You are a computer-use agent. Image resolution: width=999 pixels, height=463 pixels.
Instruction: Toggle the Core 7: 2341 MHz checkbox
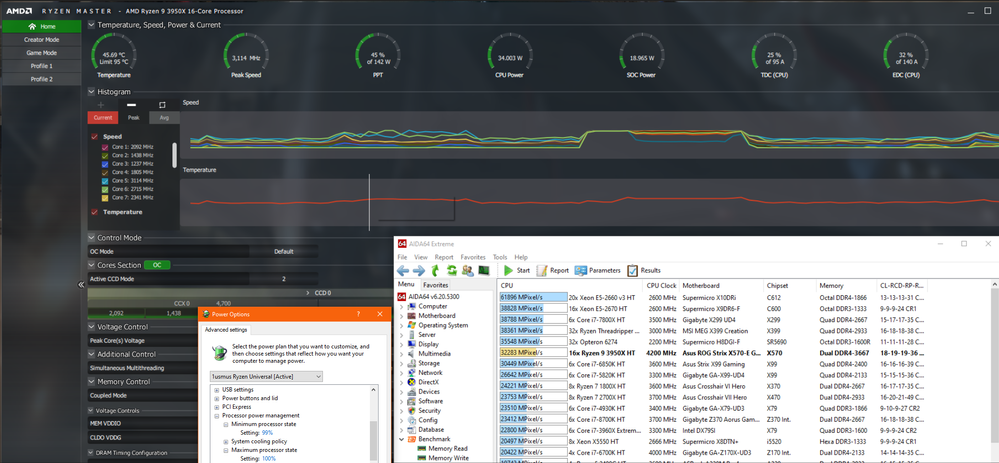coord(105,197)
